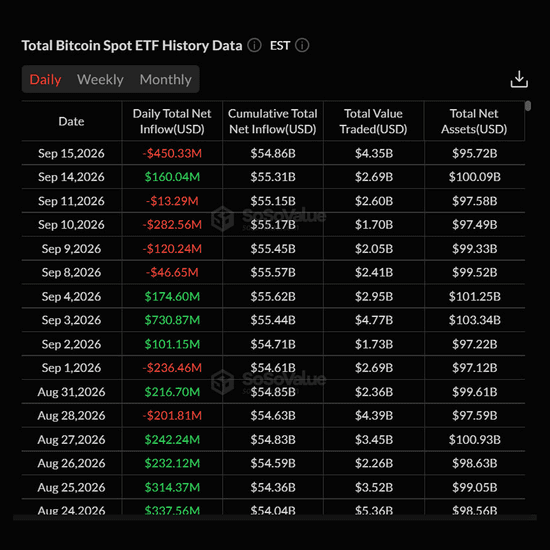
Task: Select the $54.86B cumulative value
Action: [273, 153]
